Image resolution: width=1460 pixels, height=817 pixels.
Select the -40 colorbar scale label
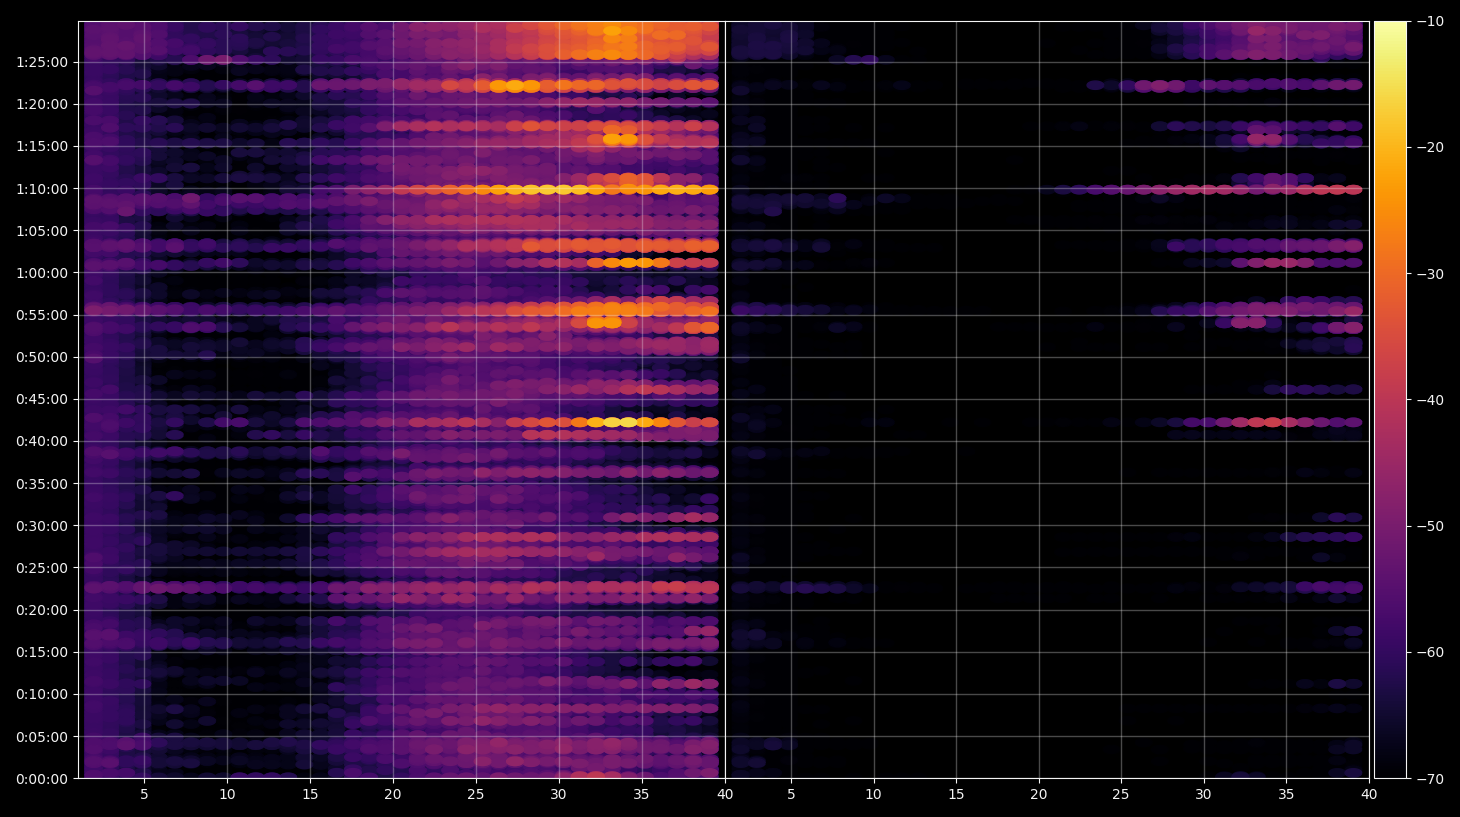pyautogui.click(x=1431, y=400)
